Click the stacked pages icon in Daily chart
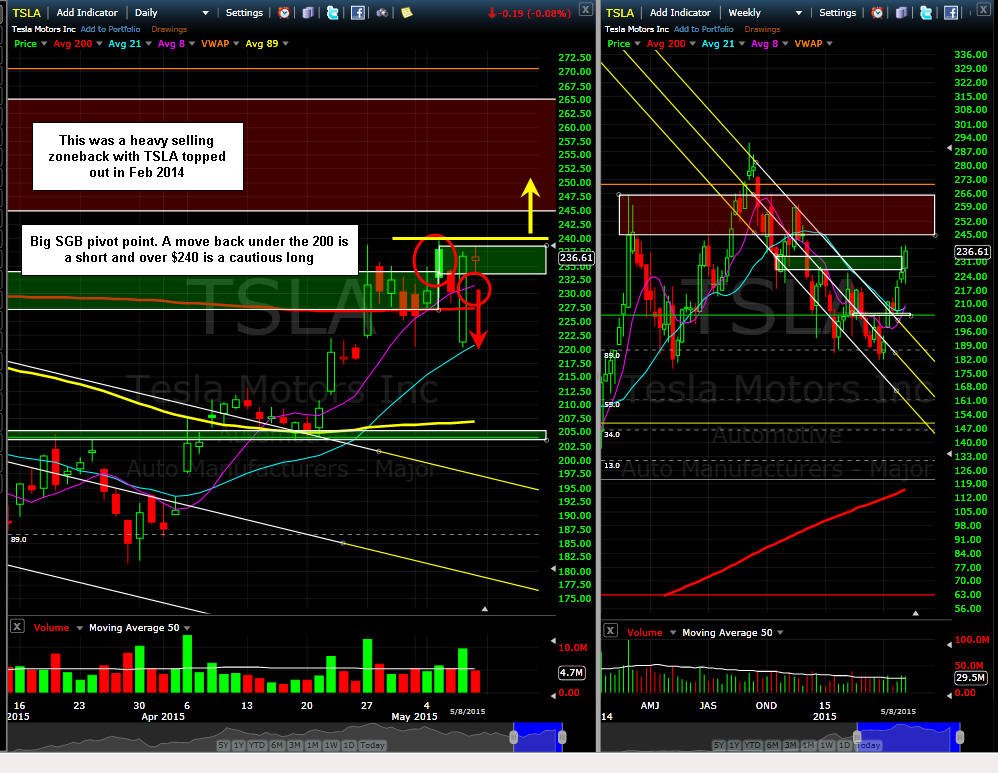Viewport: 998px width, 773px height. [x=308, y=13]
